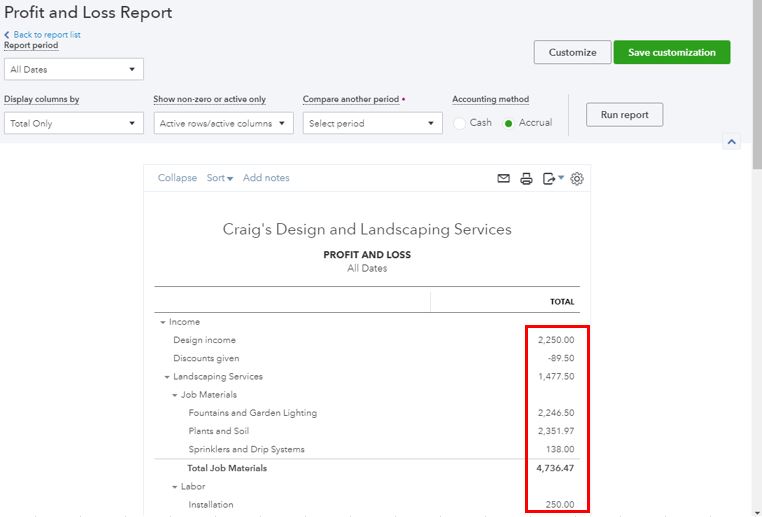Click the Installation row label
Screen dimensions: 762x517
pyautogui.click(x=211, y=505)
